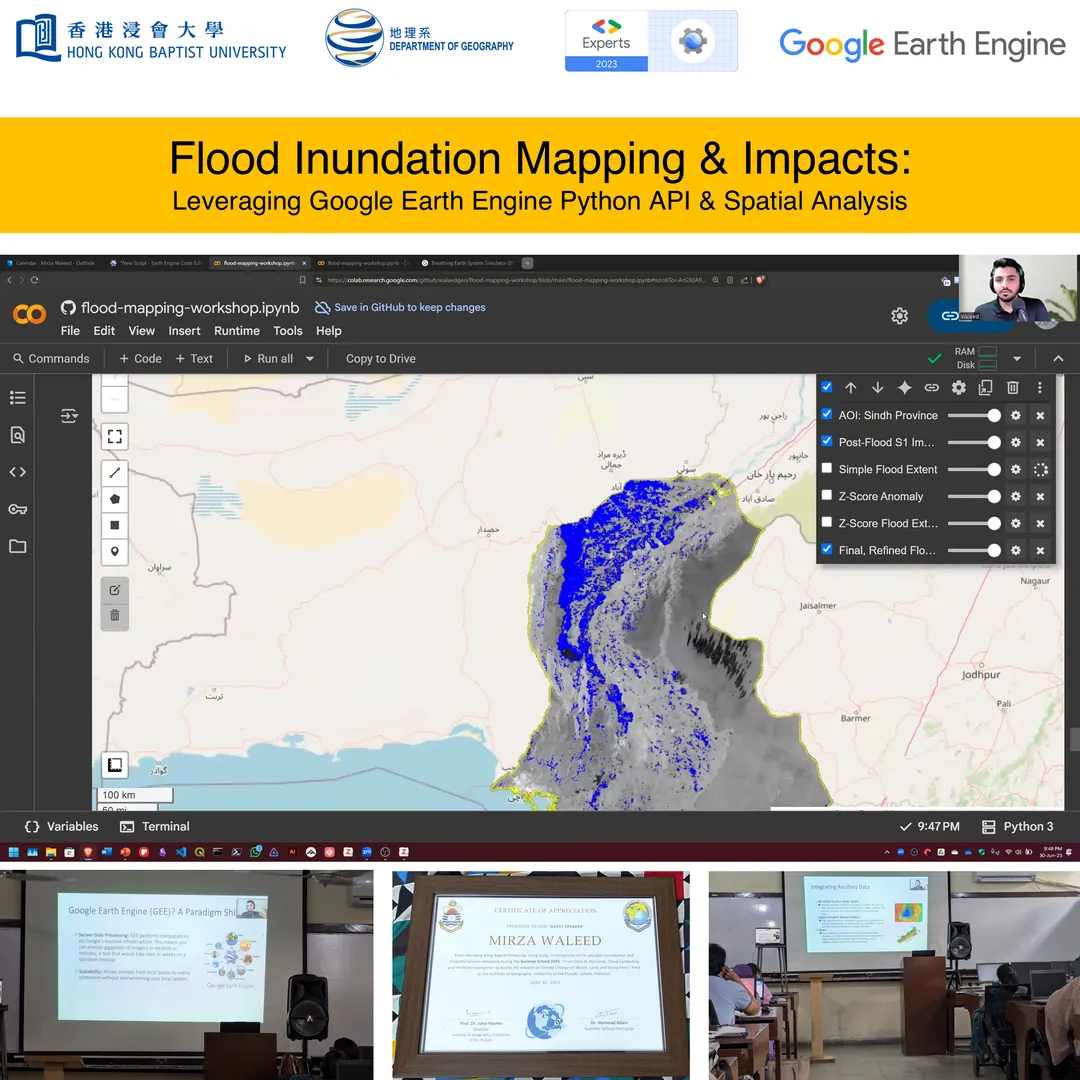Open the RAM/Disk resources dropdown arrow
The height and width of the screenshot is (1080, 1080).
[x=1017, y=359]
